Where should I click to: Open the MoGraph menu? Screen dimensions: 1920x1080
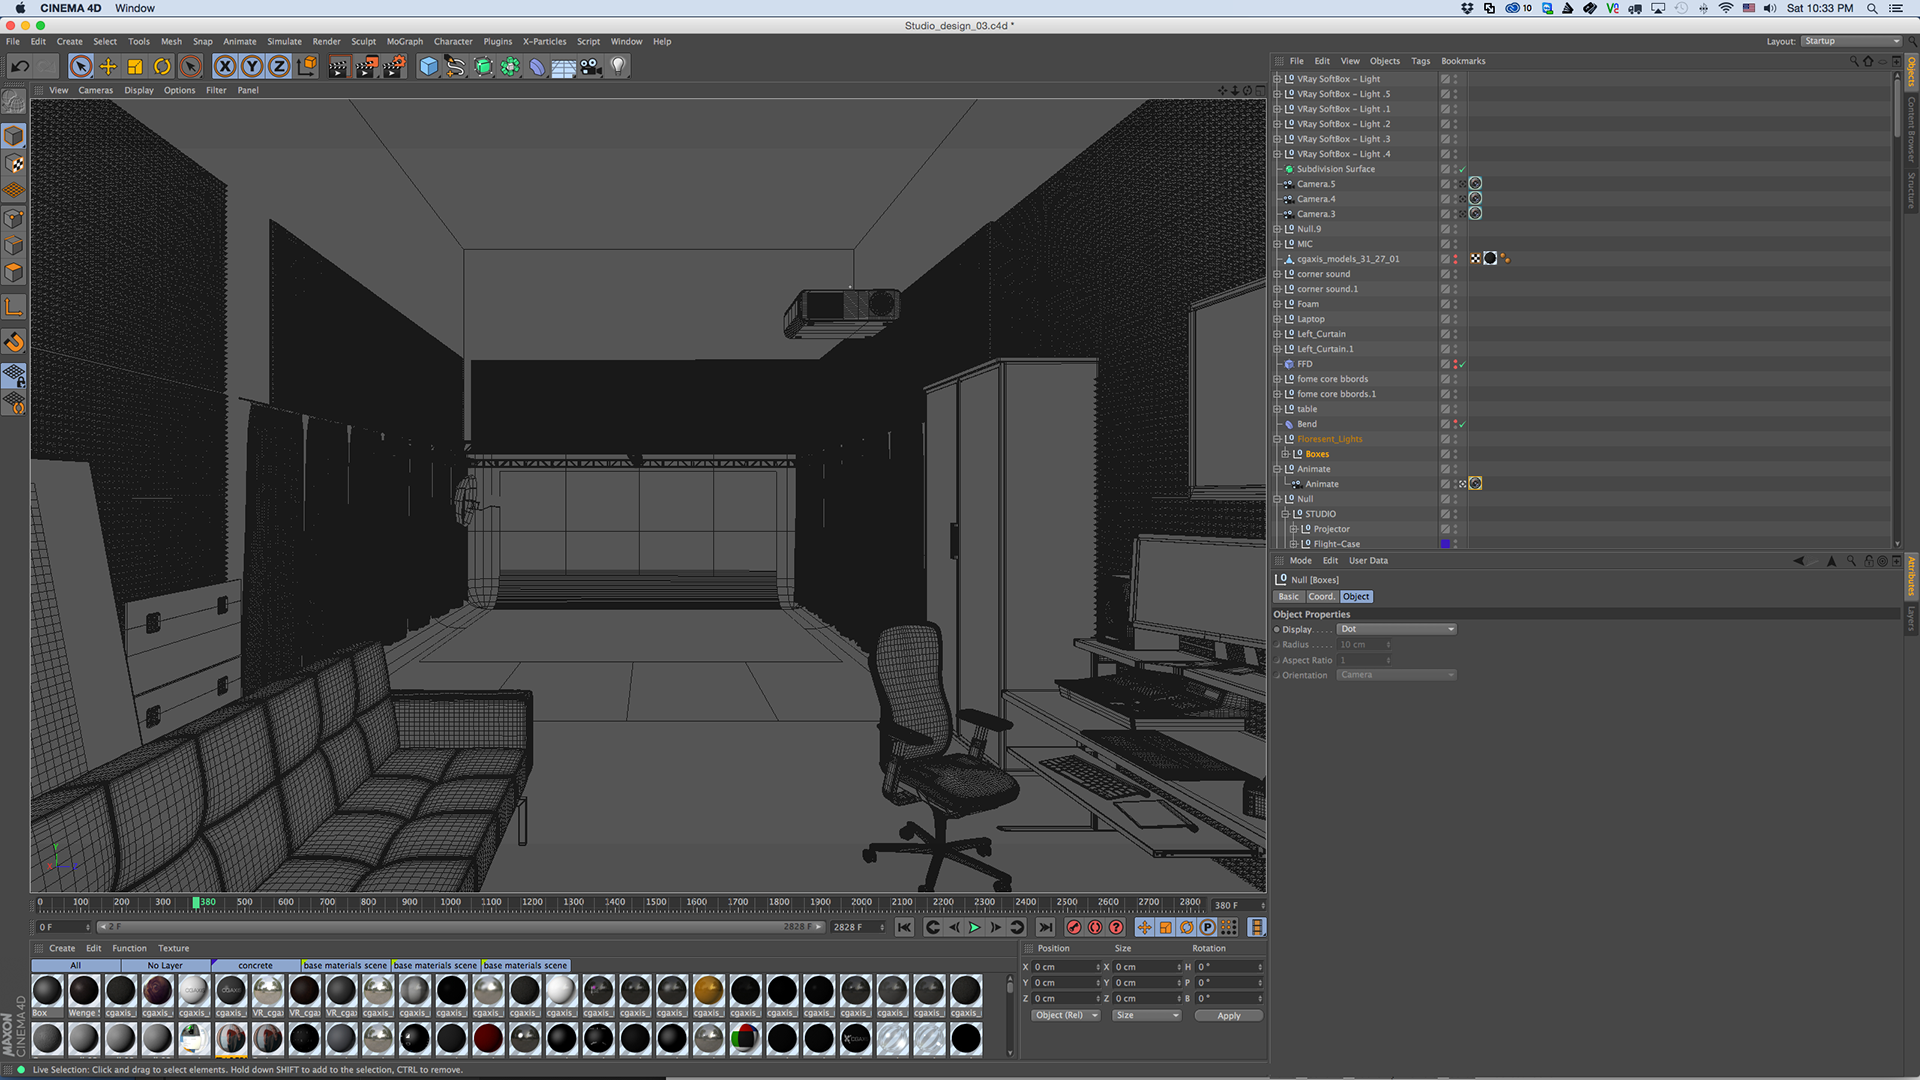(405, 41)
